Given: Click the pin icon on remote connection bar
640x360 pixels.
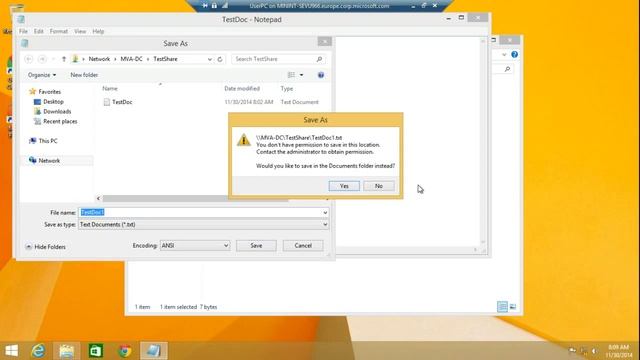Looking at the screenshot, I should 204,6.
